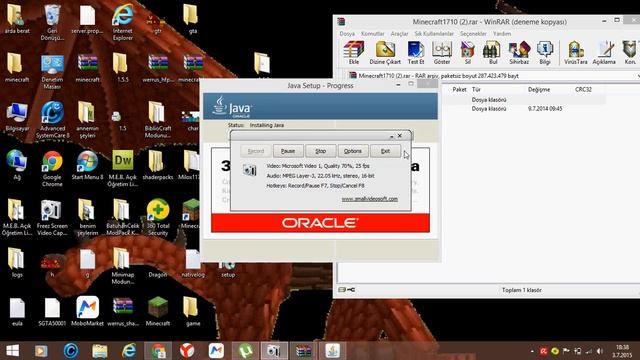
Task: Select the logs folder on the desktop
Action: coord(17,262)
